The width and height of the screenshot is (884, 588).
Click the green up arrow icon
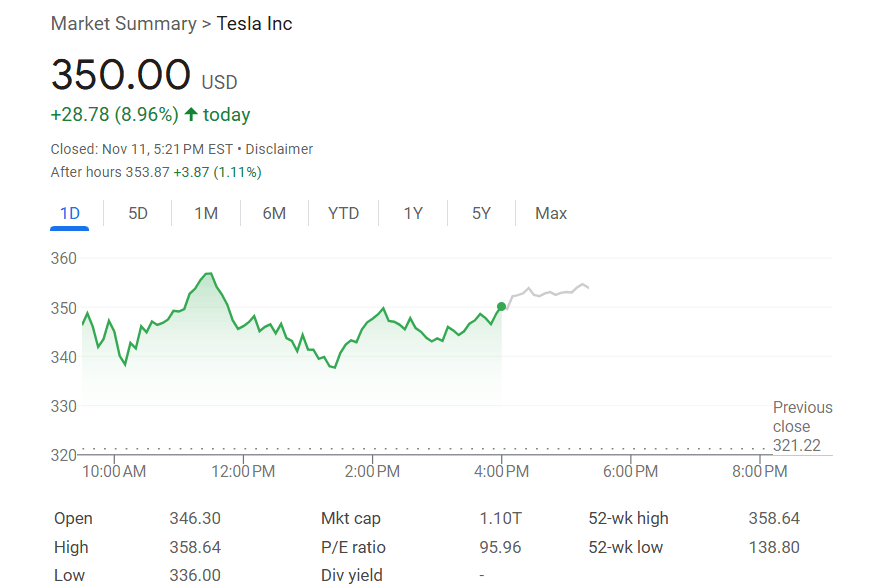(191, 115)
